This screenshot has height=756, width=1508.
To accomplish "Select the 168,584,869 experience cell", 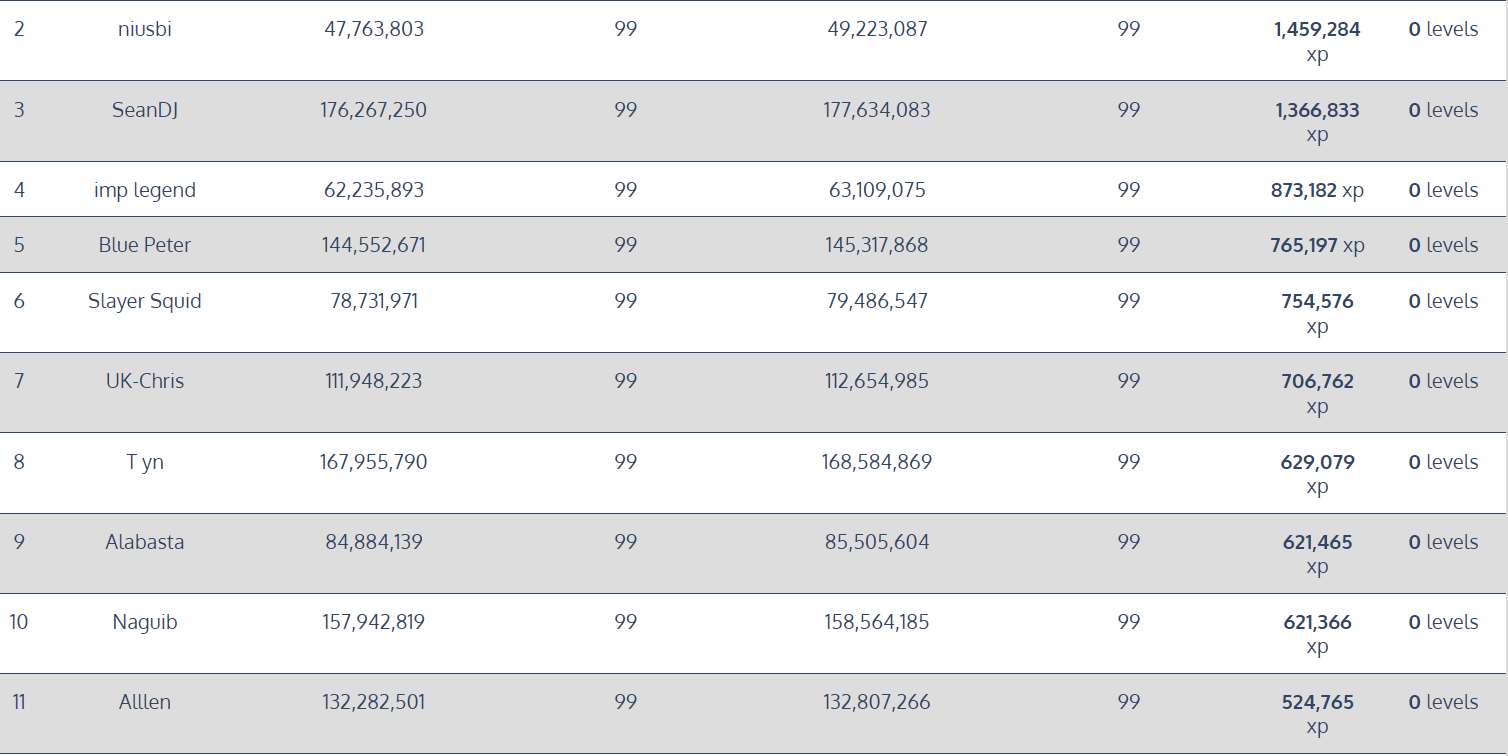I will point(877,462).
